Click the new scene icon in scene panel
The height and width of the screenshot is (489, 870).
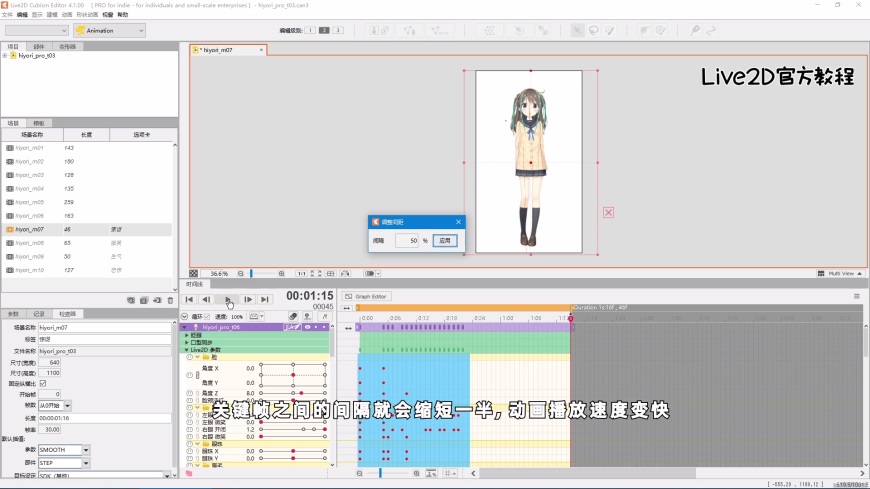coord(131,300)
